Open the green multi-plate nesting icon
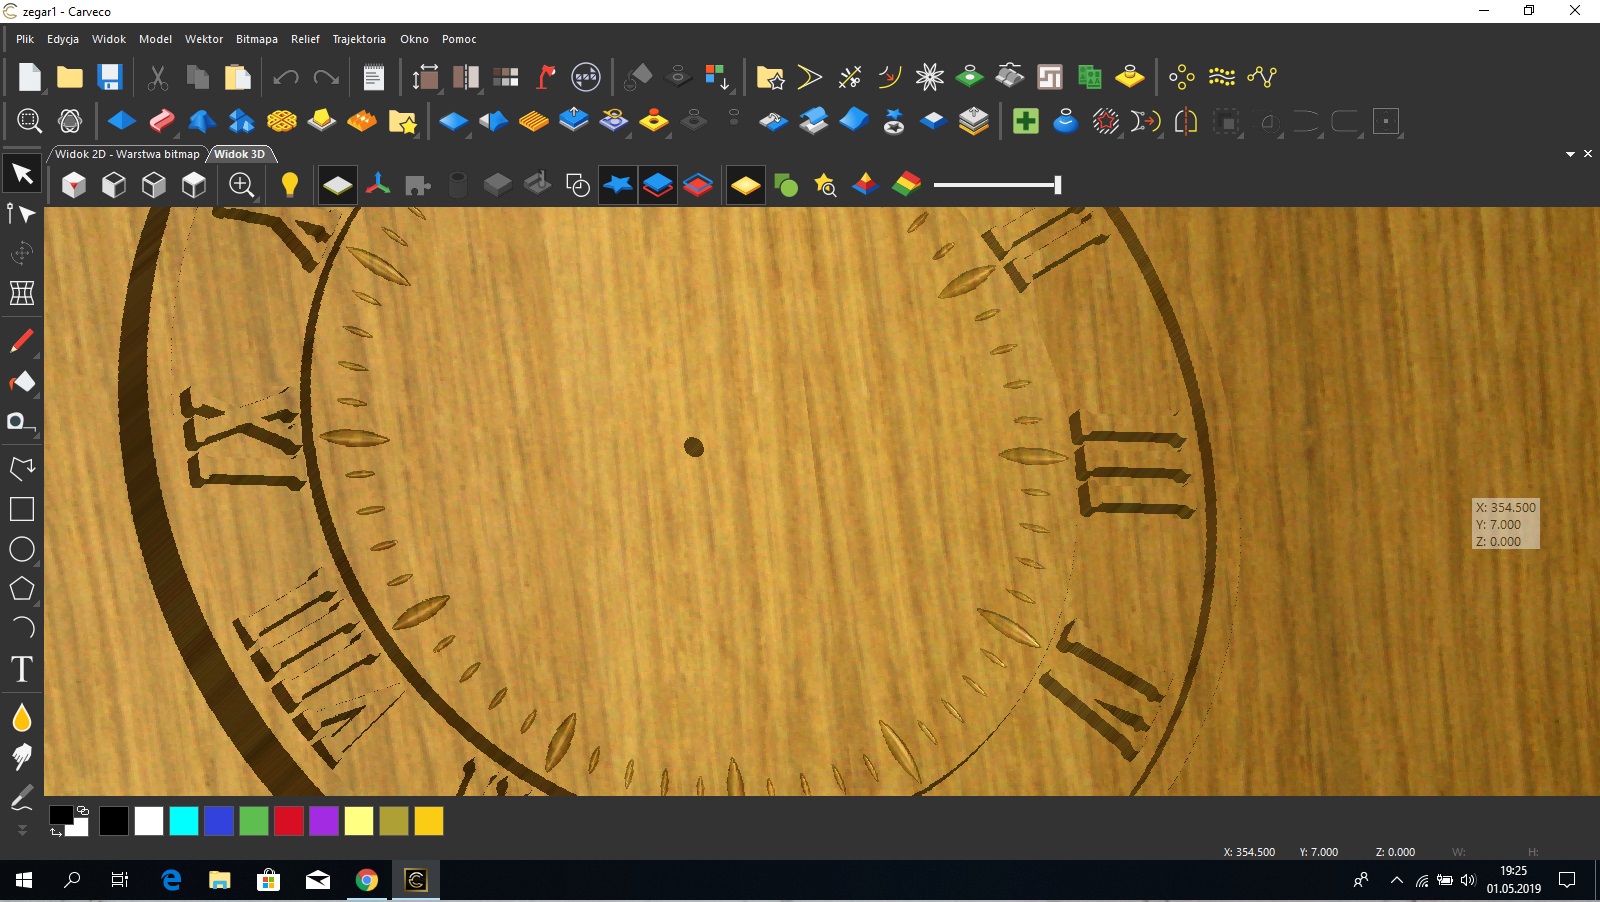 (x=1090, y=77)
